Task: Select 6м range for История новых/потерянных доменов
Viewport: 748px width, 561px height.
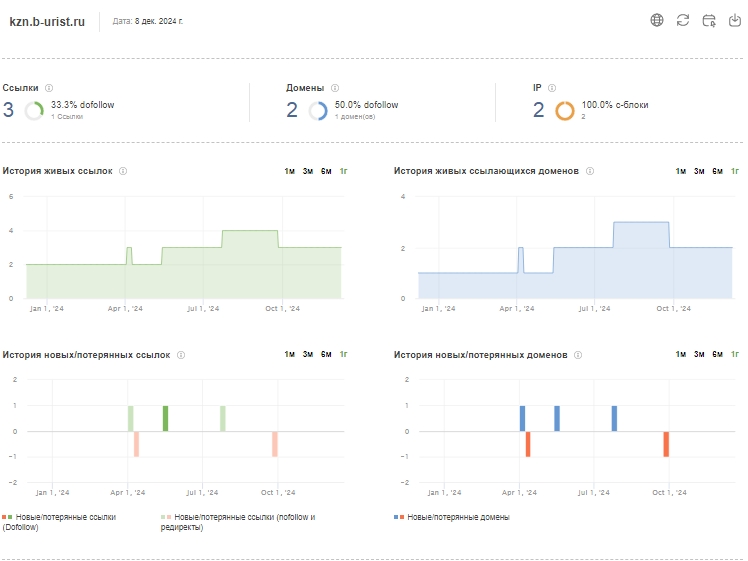Action: (717, 354)
